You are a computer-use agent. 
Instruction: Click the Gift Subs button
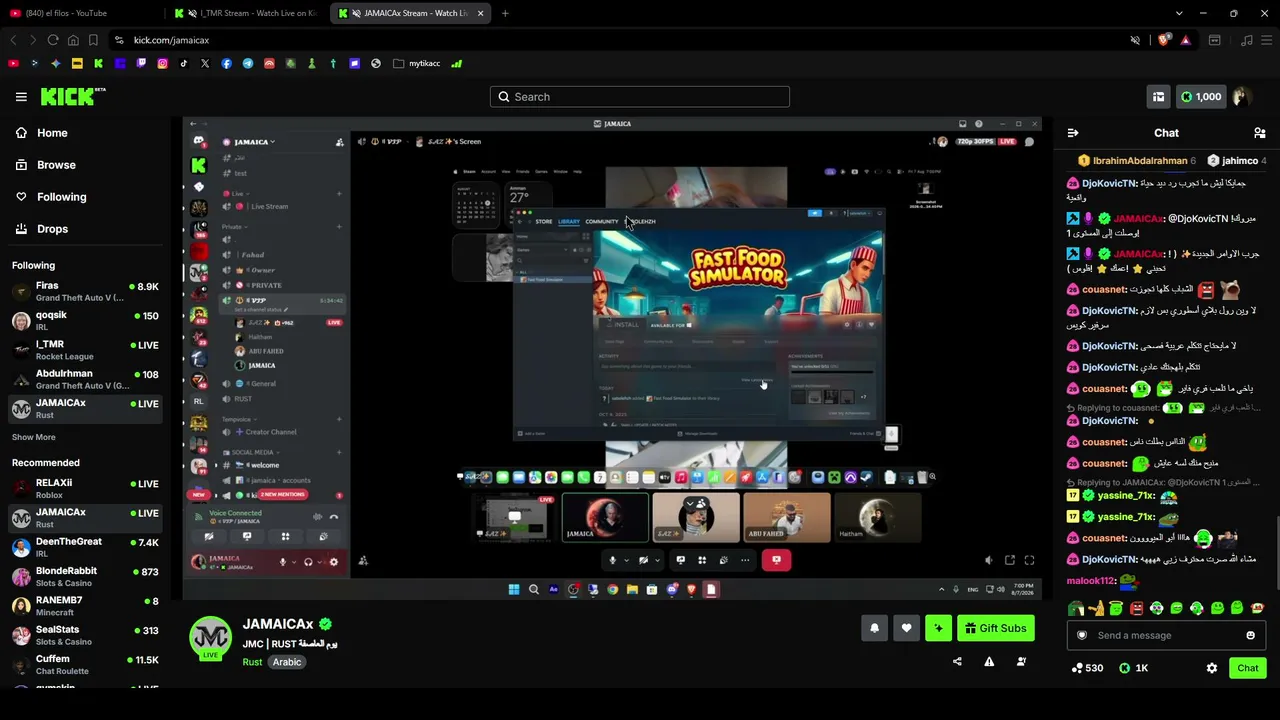[994, 628]
